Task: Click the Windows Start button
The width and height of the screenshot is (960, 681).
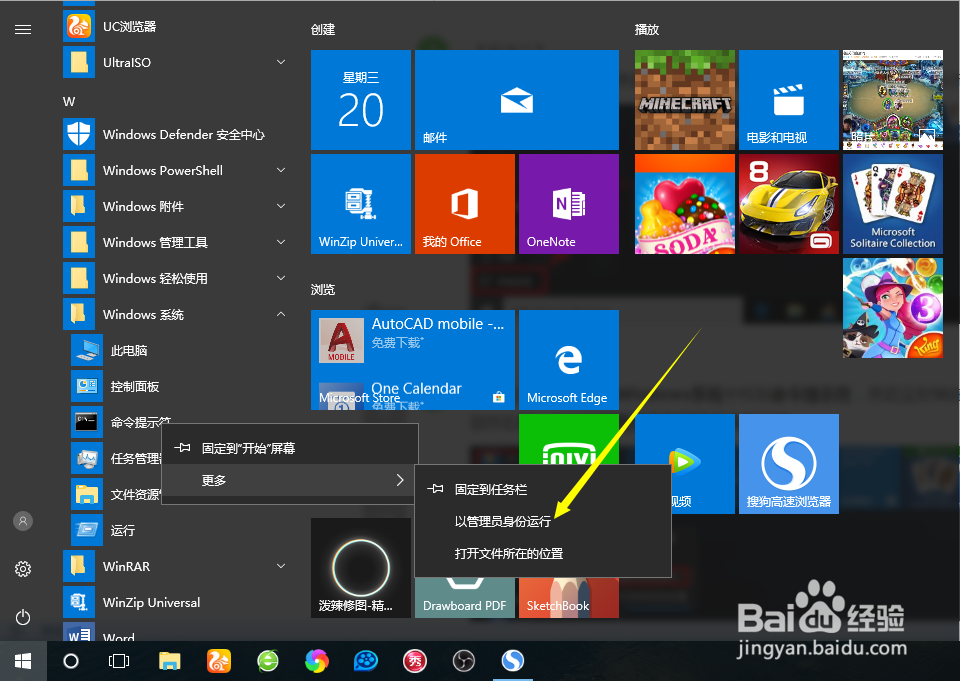Action: 23,661
